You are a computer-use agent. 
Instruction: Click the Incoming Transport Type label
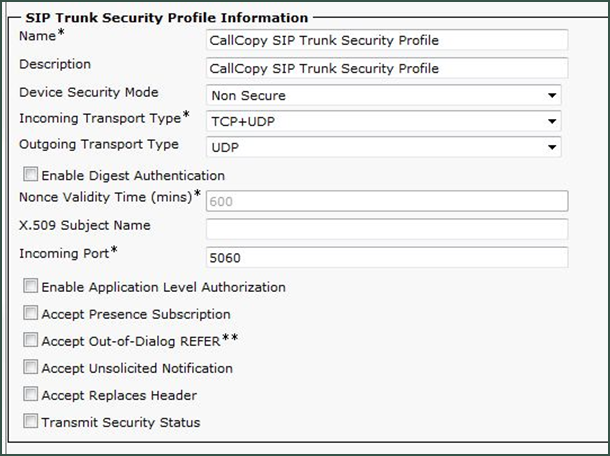[104, 118]
